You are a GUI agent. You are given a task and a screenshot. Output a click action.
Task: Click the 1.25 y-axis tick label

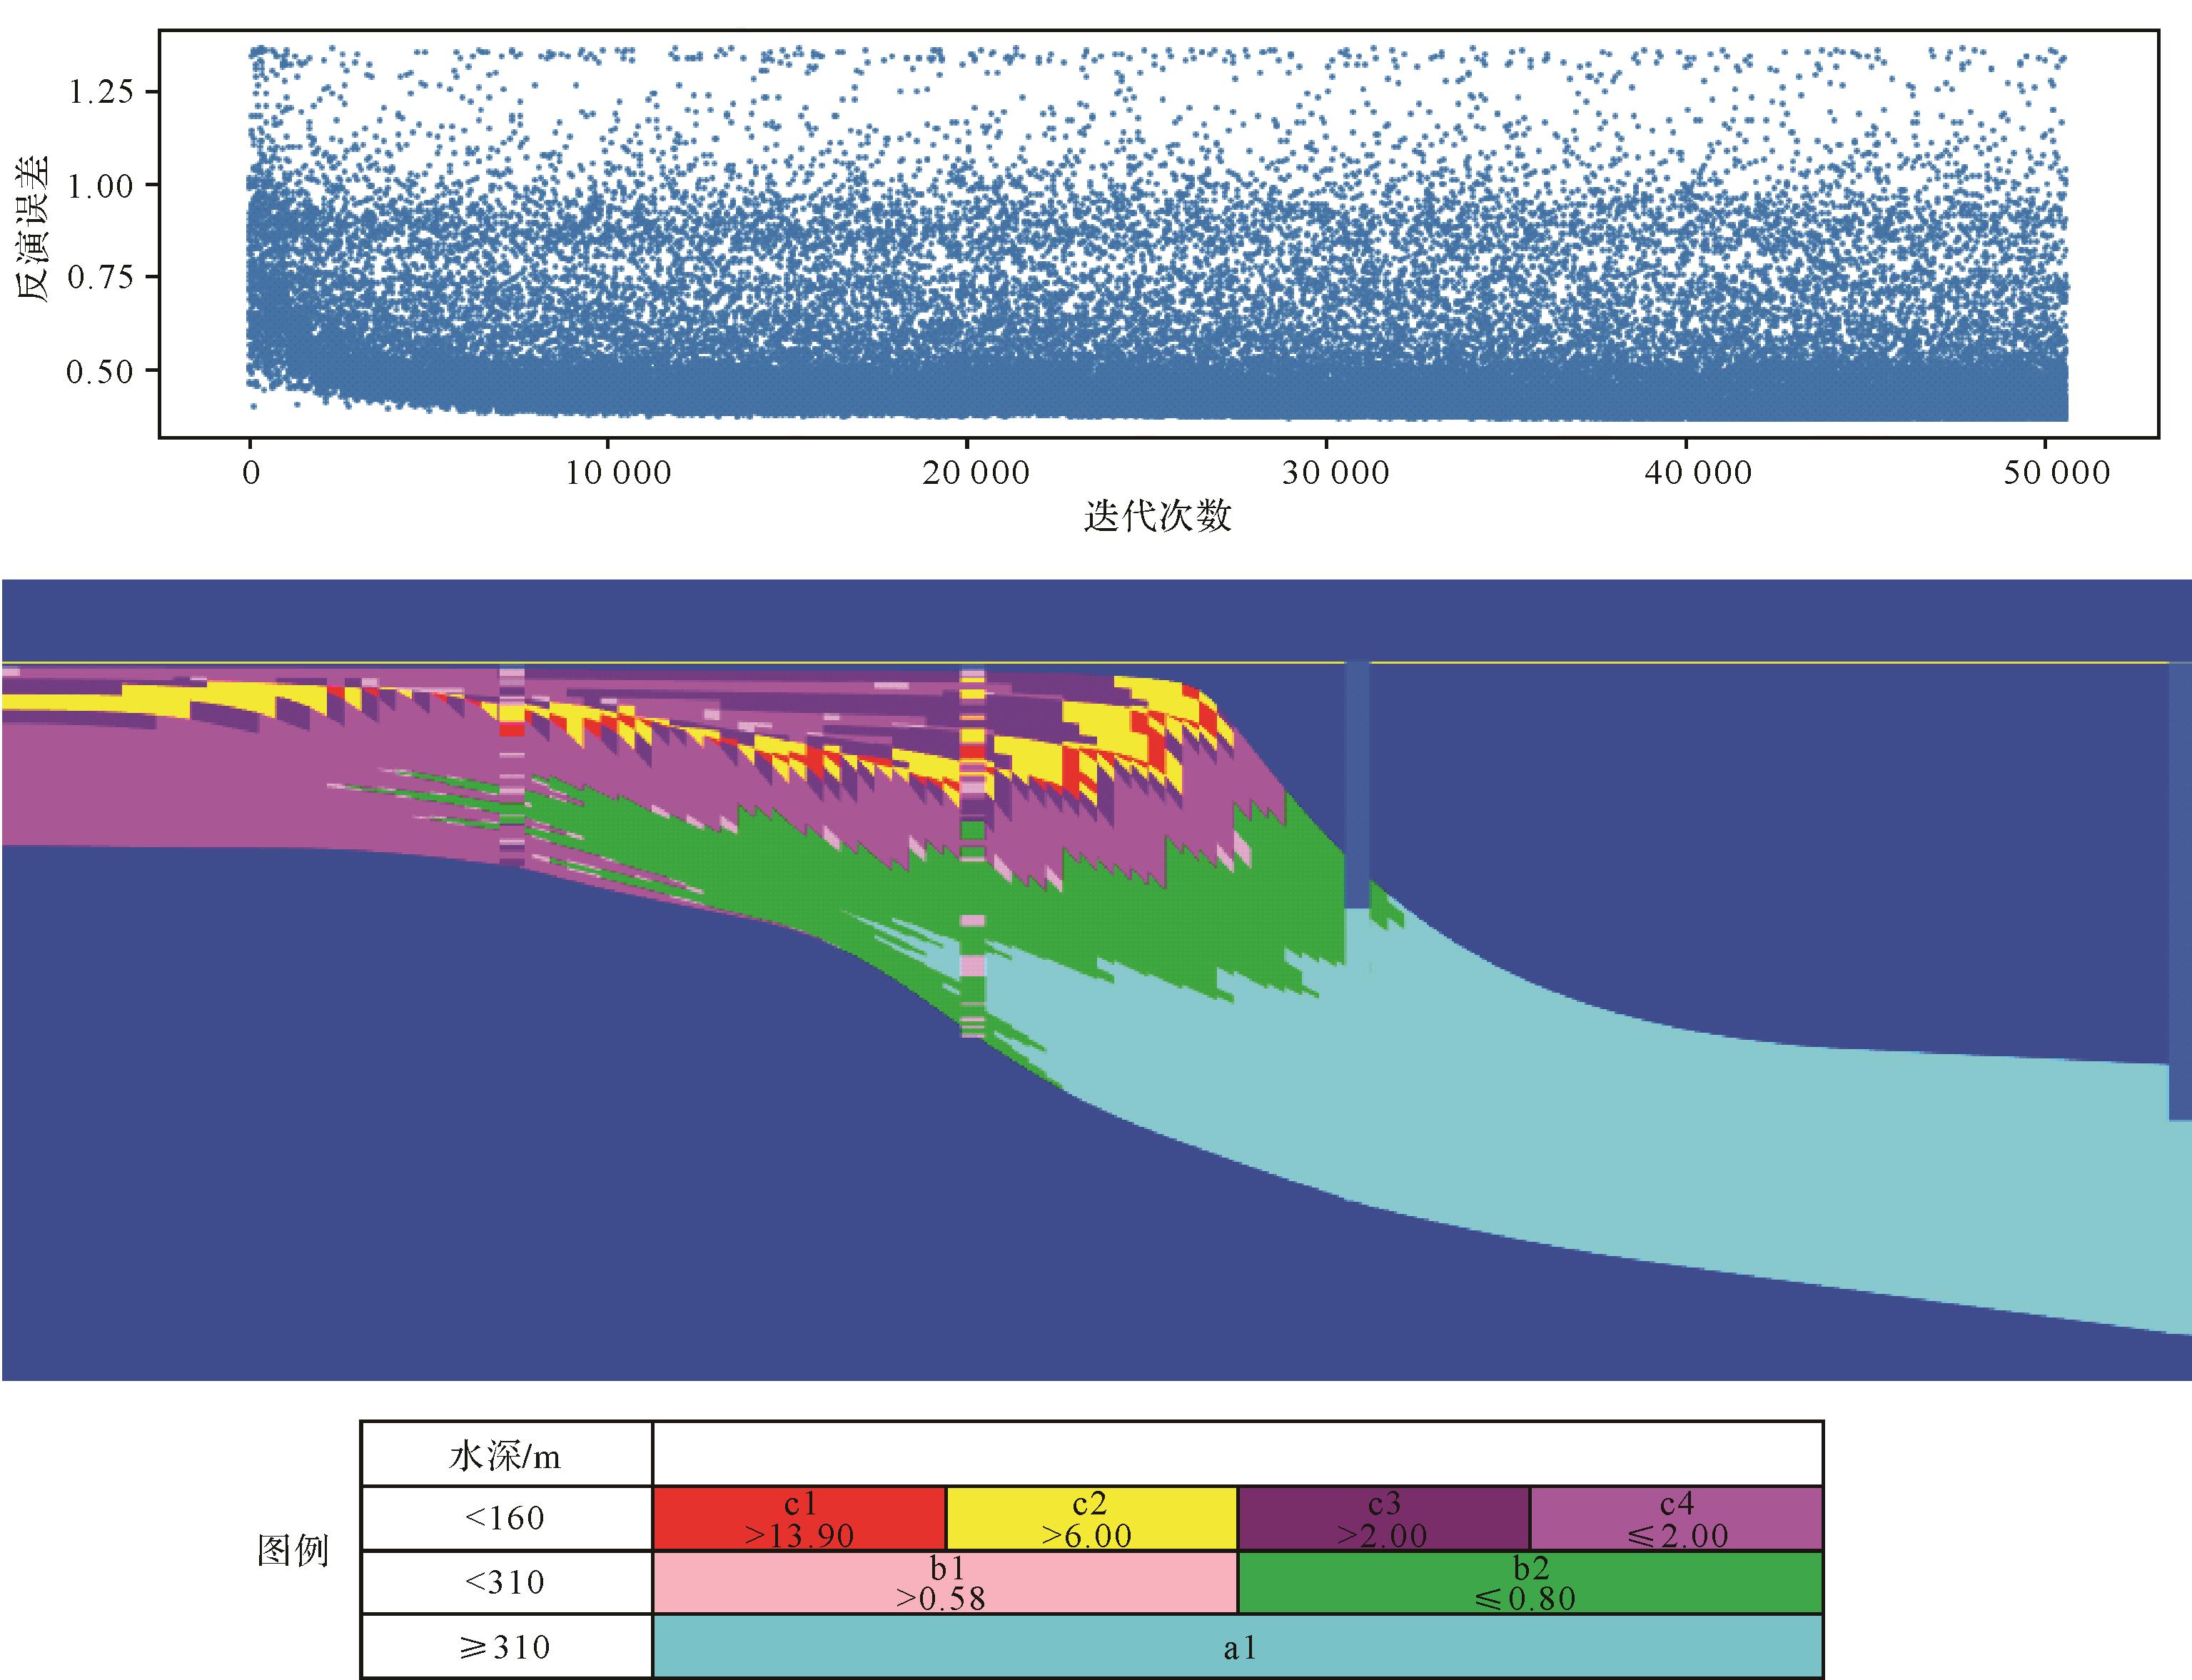click(x=100, y=92)
